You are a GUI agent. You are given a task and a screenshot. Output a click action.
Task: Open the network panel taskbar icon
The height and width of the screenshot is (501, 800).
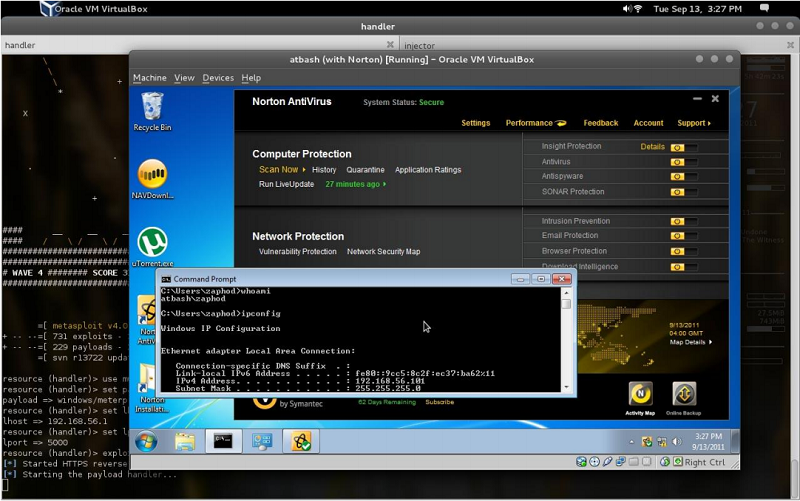(x=262, y=441)
